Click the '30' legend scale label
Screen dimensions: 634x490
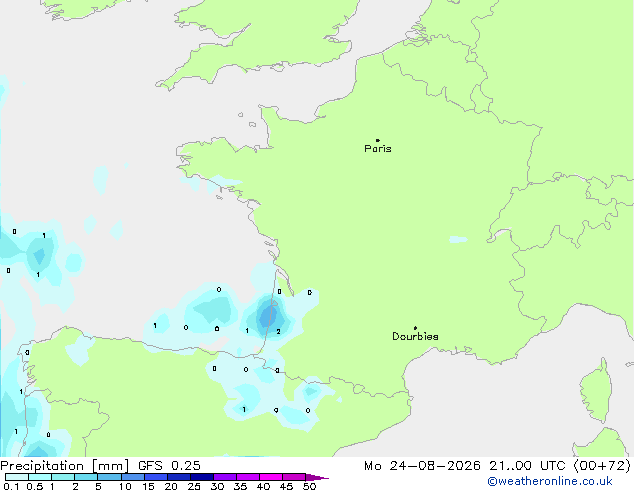pyautogui.click(x=217, y=486)
